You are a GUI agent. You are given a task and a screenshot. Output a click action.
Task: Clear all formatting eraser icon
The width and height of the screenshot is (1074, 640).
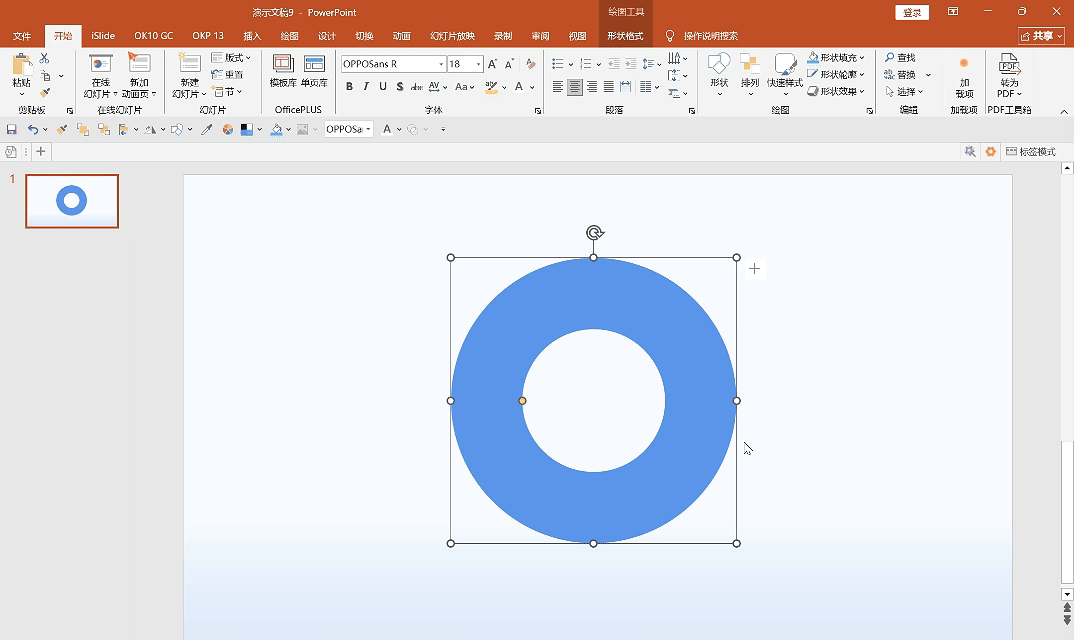pos(530,64)
